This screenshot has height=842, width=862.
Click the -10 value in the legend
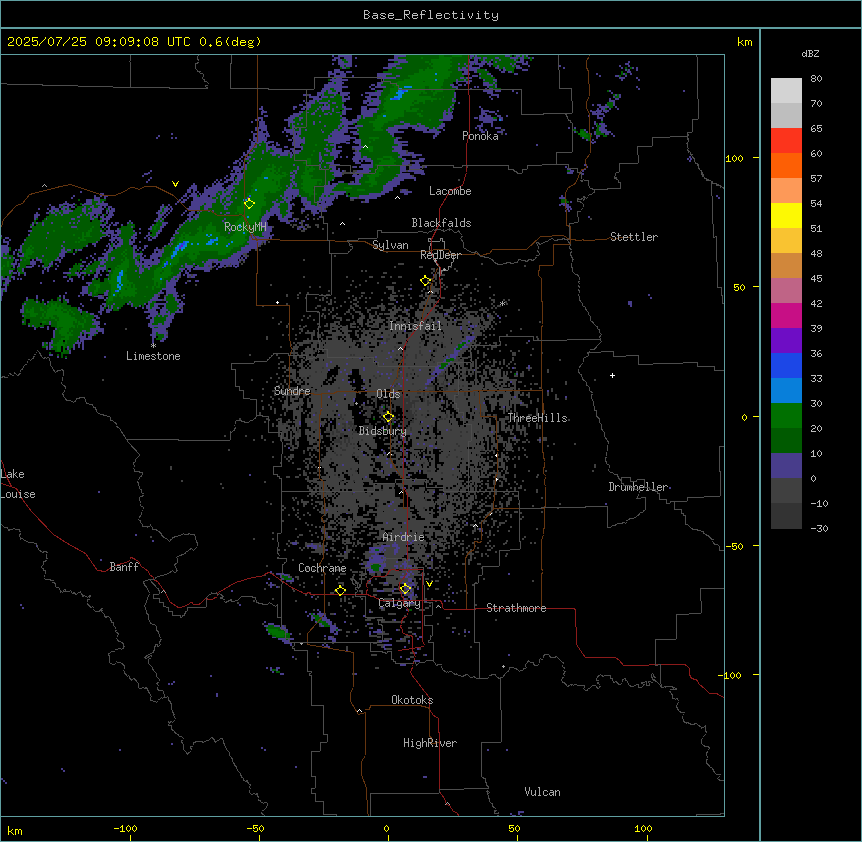(x=819, y=503)
